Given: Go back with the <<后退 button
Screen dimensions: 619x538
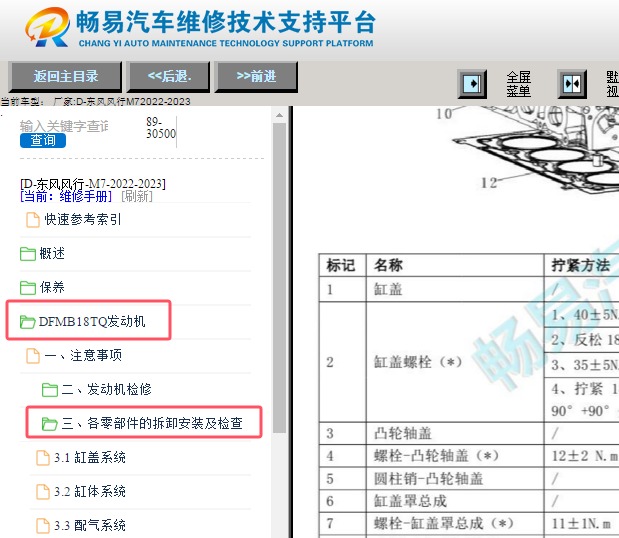Looking at the screenshot, I should [169, 76].
